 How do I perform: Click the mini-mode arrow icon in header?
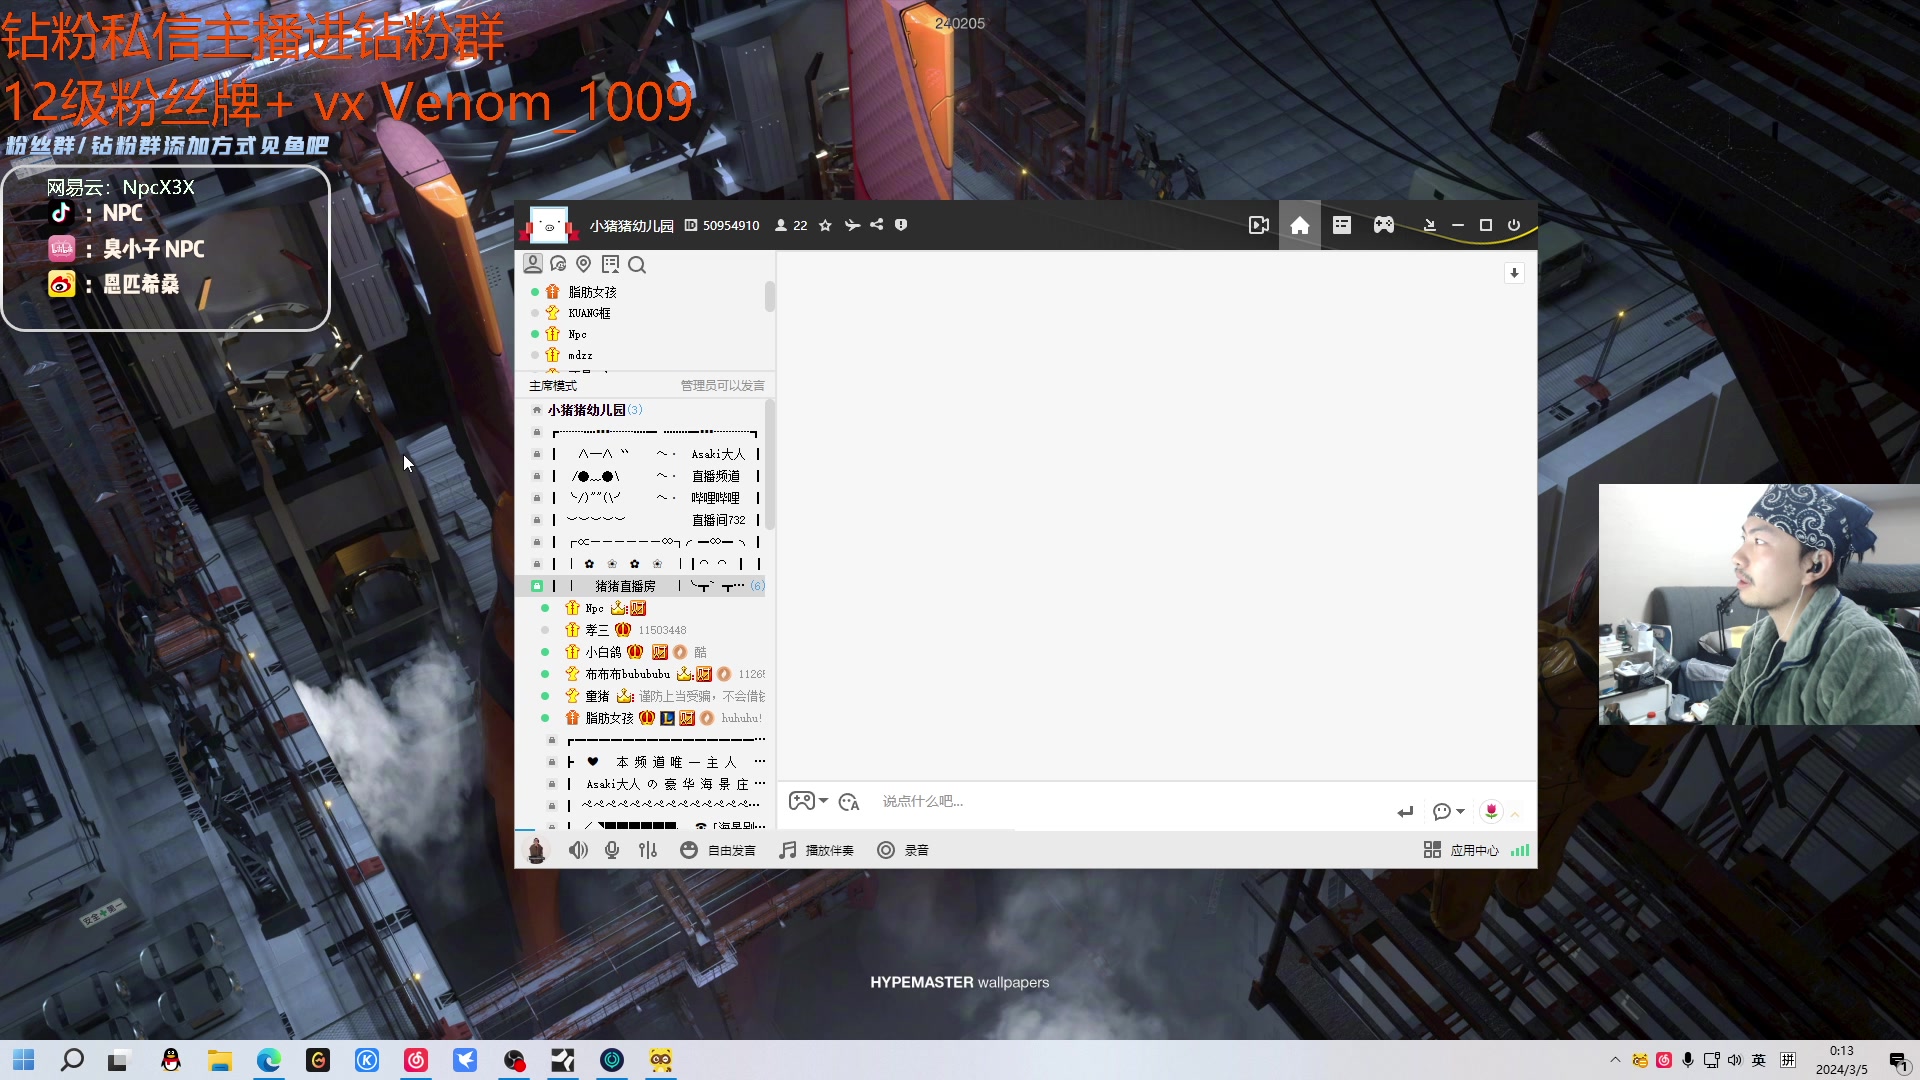pos(1430,225)
